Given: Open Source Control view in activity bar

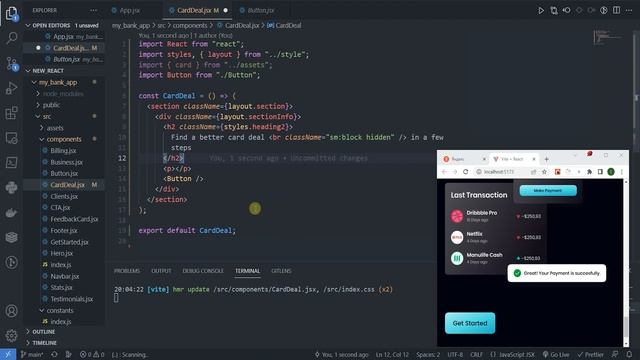Looking at the screenshot, I should pyautogui.click(x=11, y=63).
